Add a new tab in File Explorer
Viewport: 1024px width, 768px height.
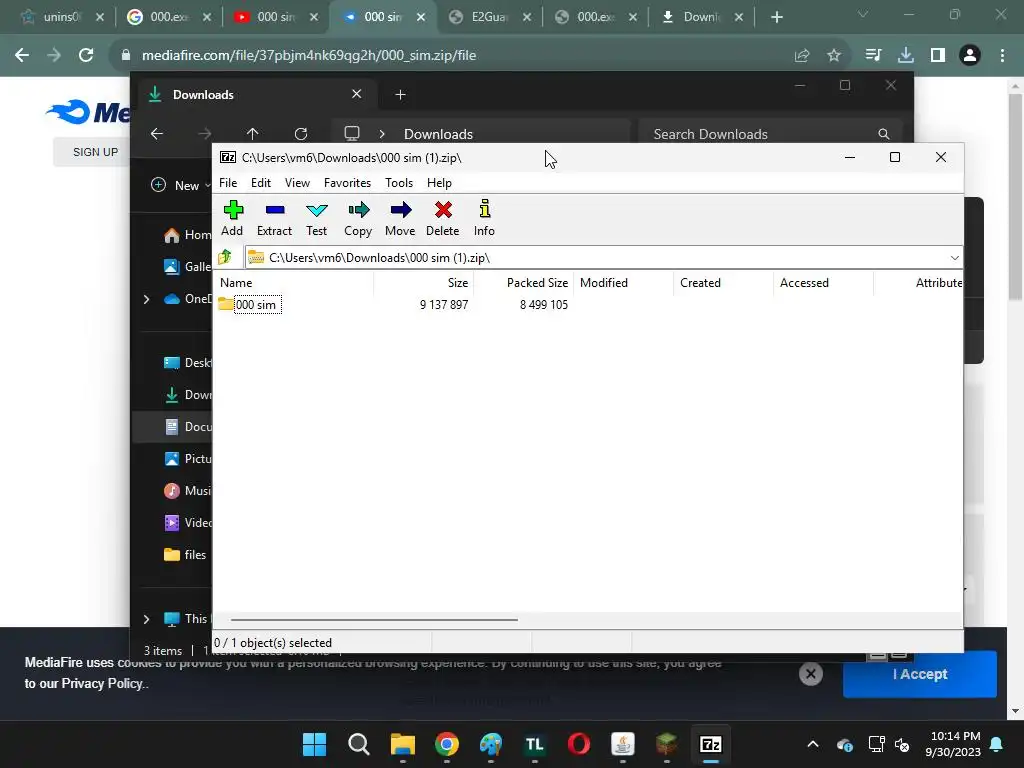coord(400,95)
